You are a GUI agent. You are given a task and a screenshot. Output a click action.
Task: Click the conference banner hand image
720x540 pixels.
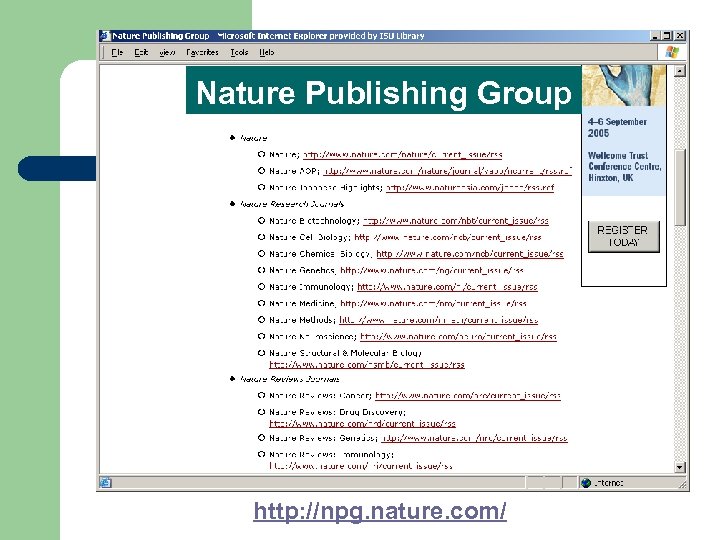pos(624,86)
